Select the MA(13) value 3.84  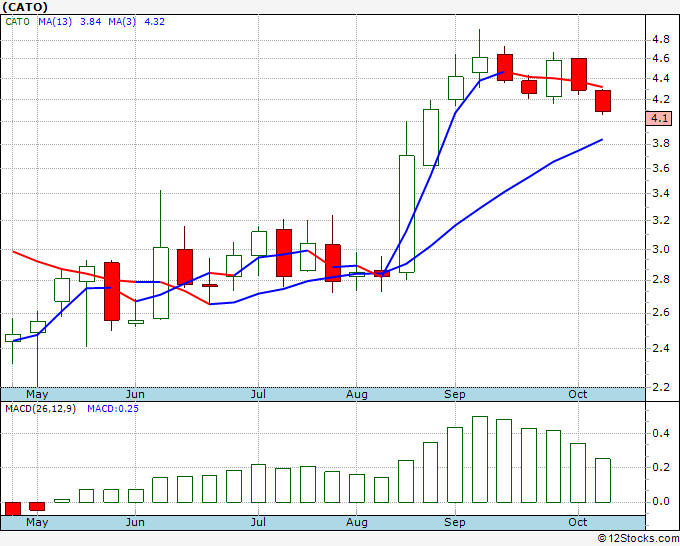tap(91, 22)
